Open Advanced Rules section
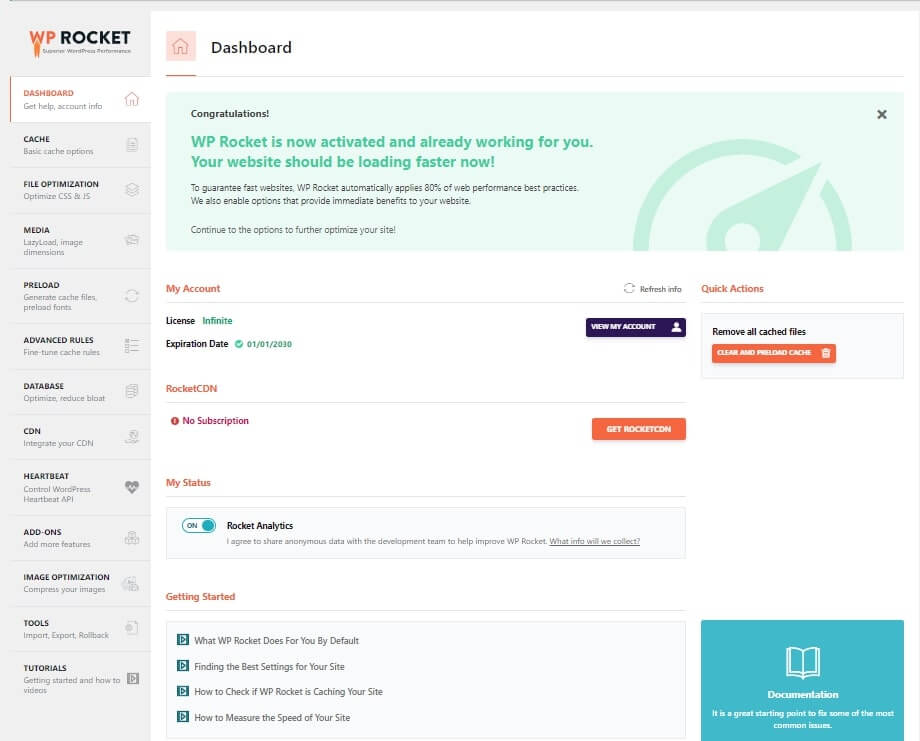 80,346
